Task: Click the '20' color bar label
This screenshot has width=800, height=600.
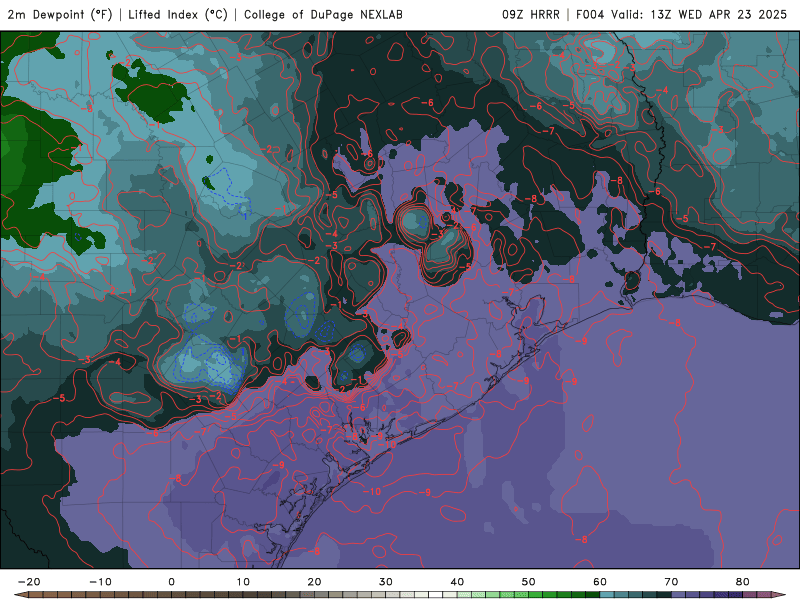Action: [314, 582]
